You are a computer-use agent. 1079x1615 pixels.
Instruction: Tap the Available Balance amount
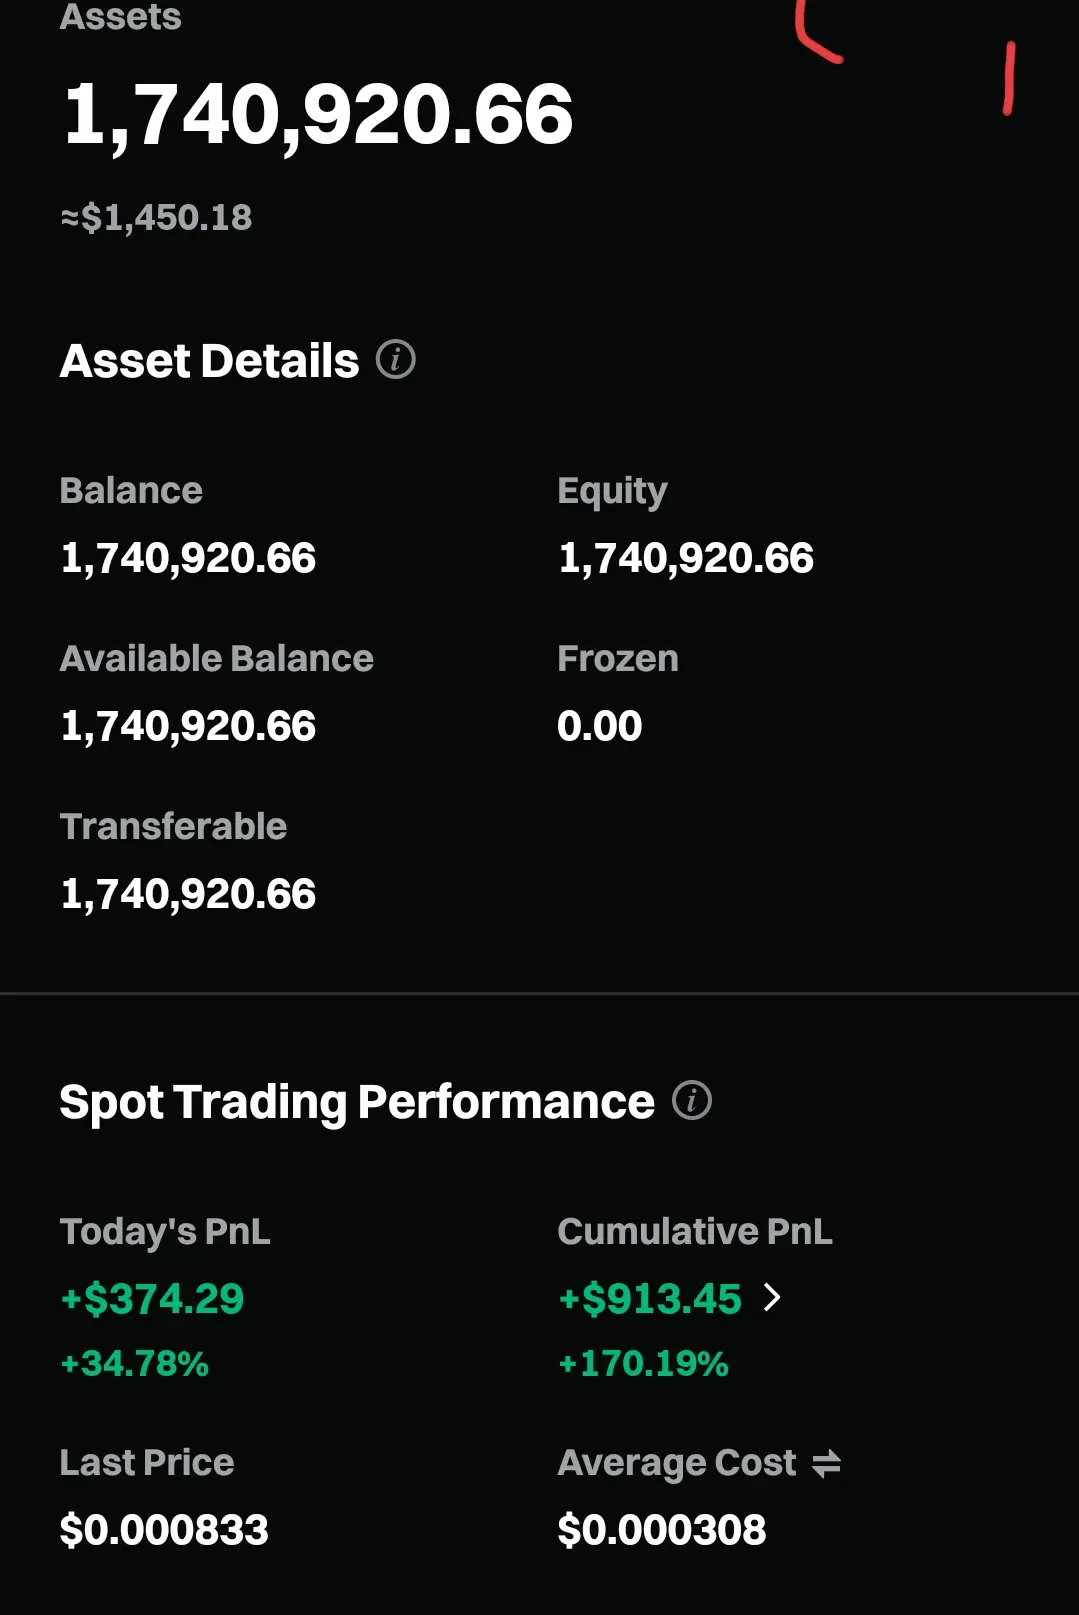188,726
